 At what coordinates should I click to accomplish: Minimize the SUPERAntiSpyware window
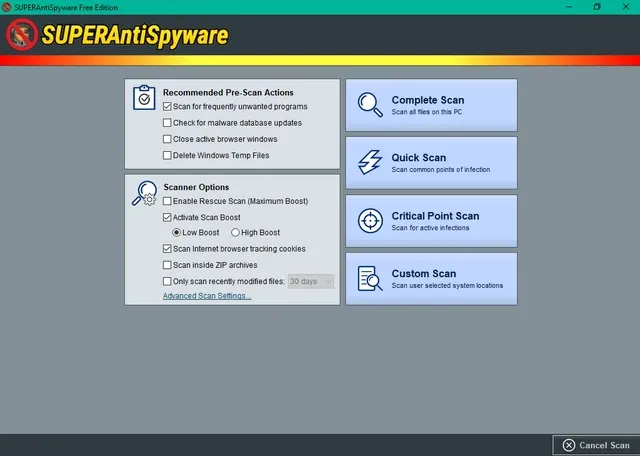(x=569, y=7)
